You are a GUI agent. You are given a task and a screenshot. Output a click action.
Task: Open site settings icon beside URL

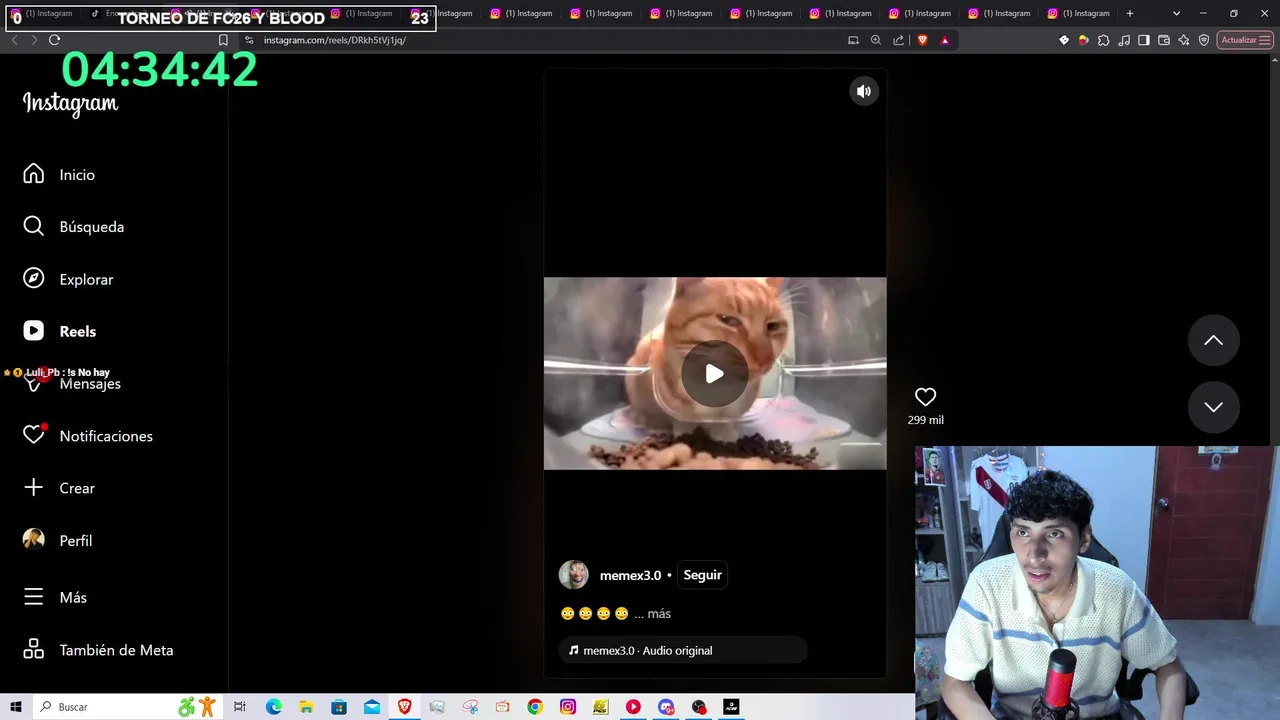point(249,40)
